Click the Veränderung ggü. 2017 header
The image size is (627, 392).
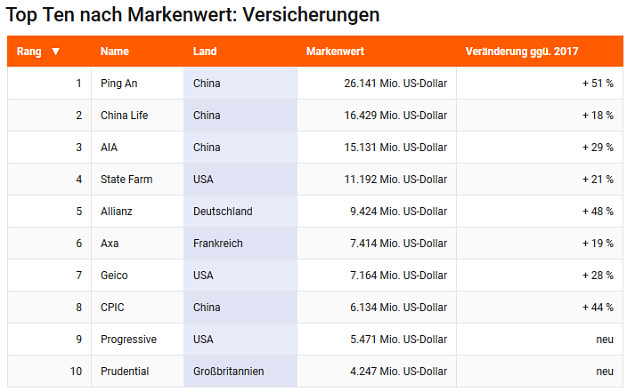(522, 51)
